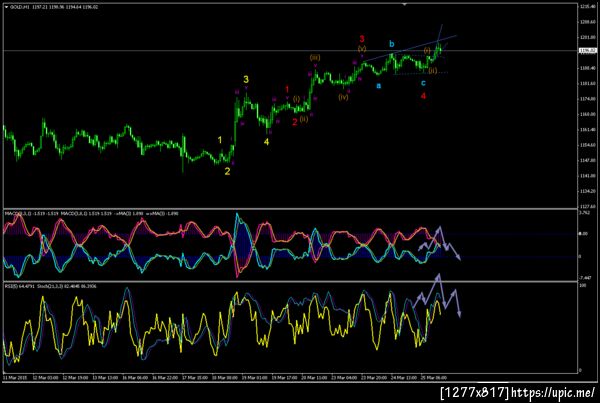Viewport: 600px width, 403px height.
Task: Click the 1201.80 price scale label
Action: point(587,38)
